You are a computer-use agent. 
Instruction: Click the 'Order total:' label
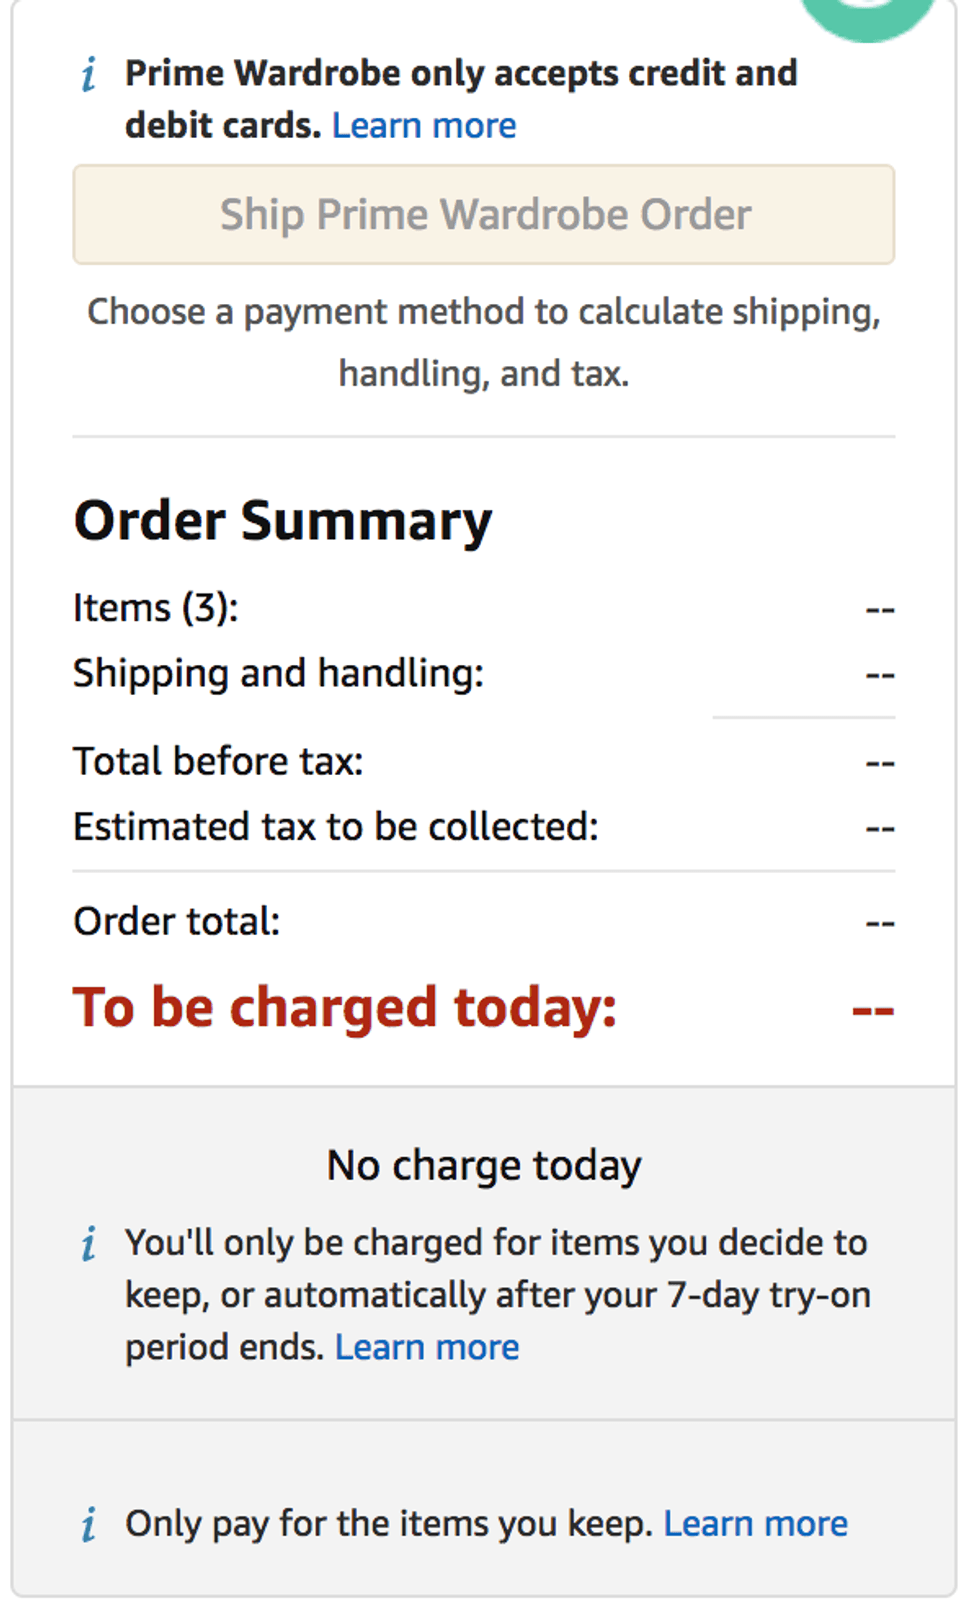177,922
